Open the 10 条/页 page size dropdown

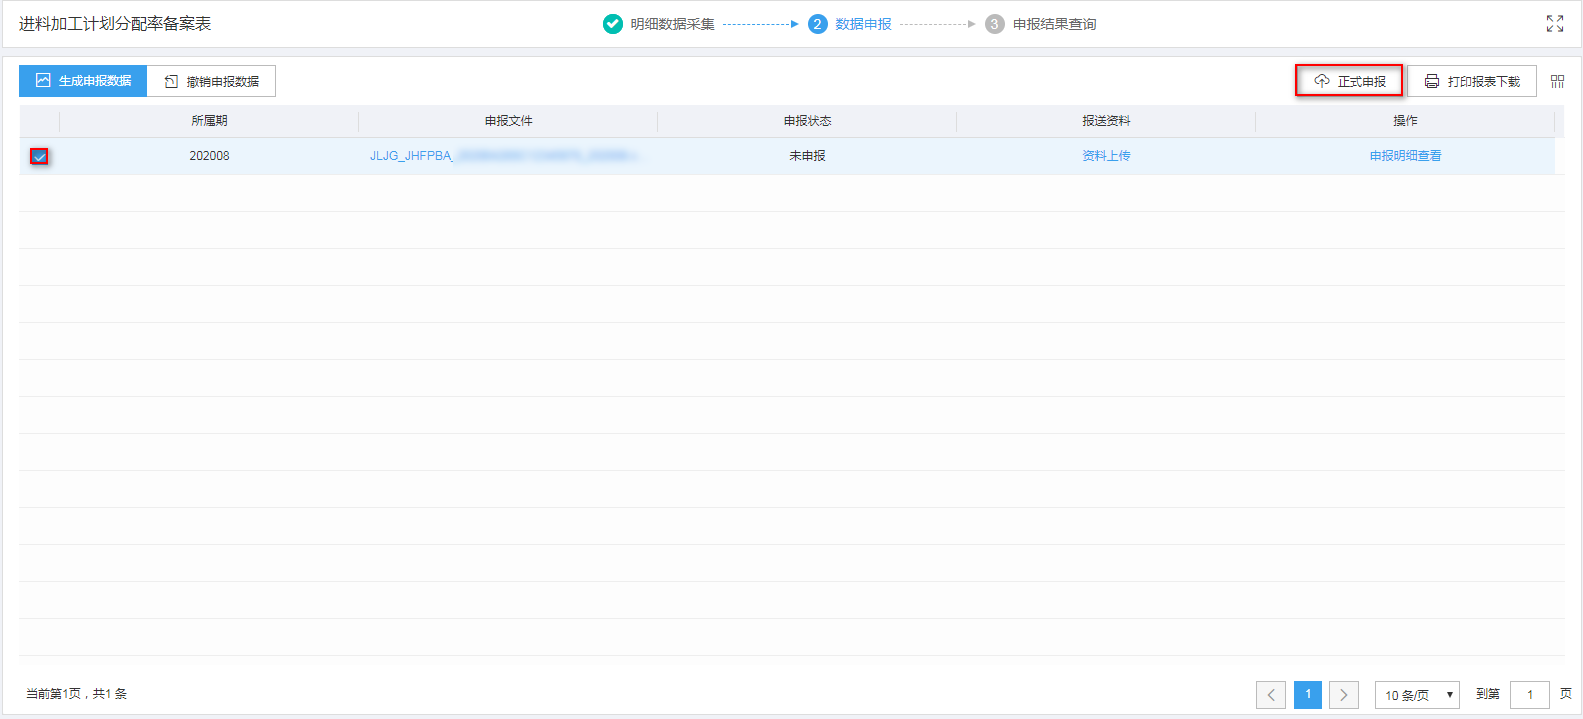[x=1417, y=695]
